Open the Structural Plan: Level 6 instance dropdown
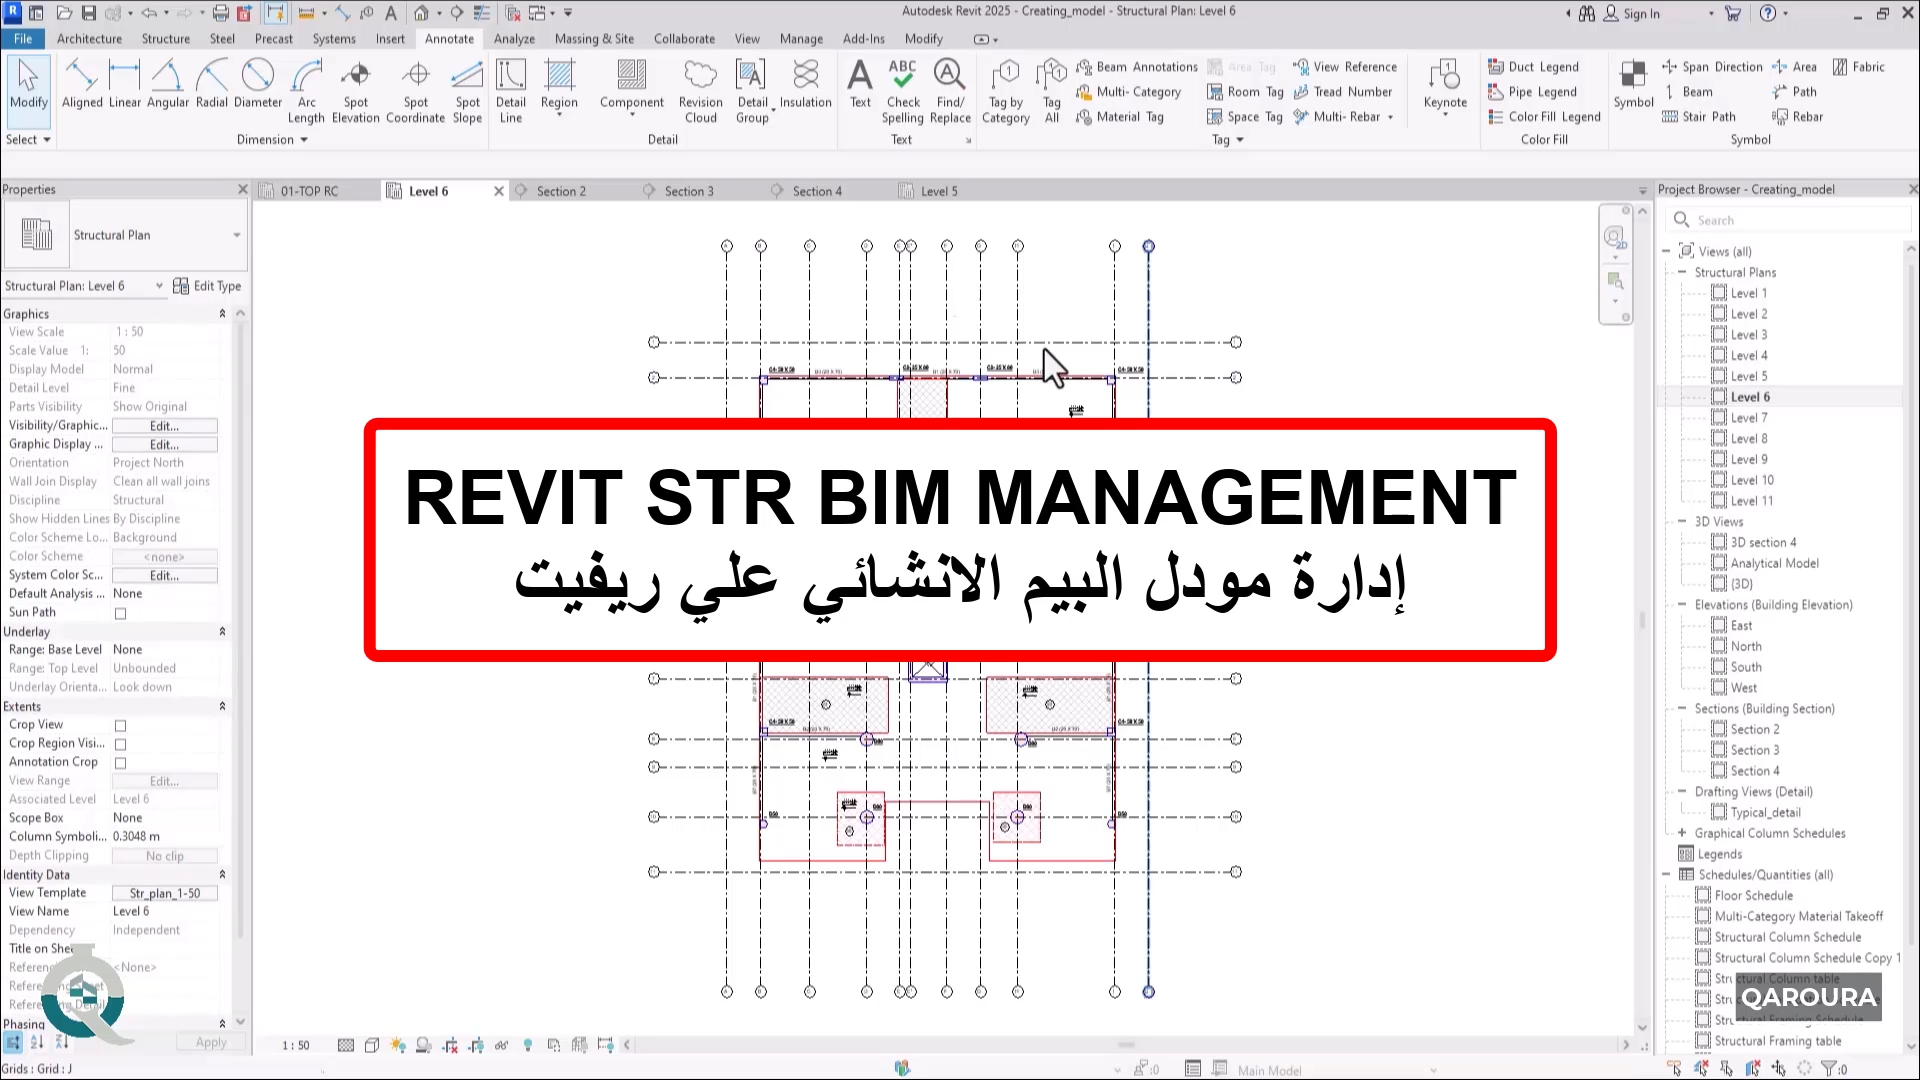The width and height of the screenshot is (1920, 1080). (x=159, y=286)
